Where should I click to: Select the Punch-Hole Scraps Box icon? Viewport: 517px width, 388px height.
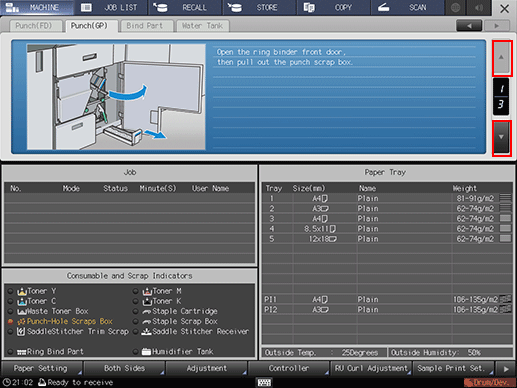pyautogui.click(x=22, y=322)
